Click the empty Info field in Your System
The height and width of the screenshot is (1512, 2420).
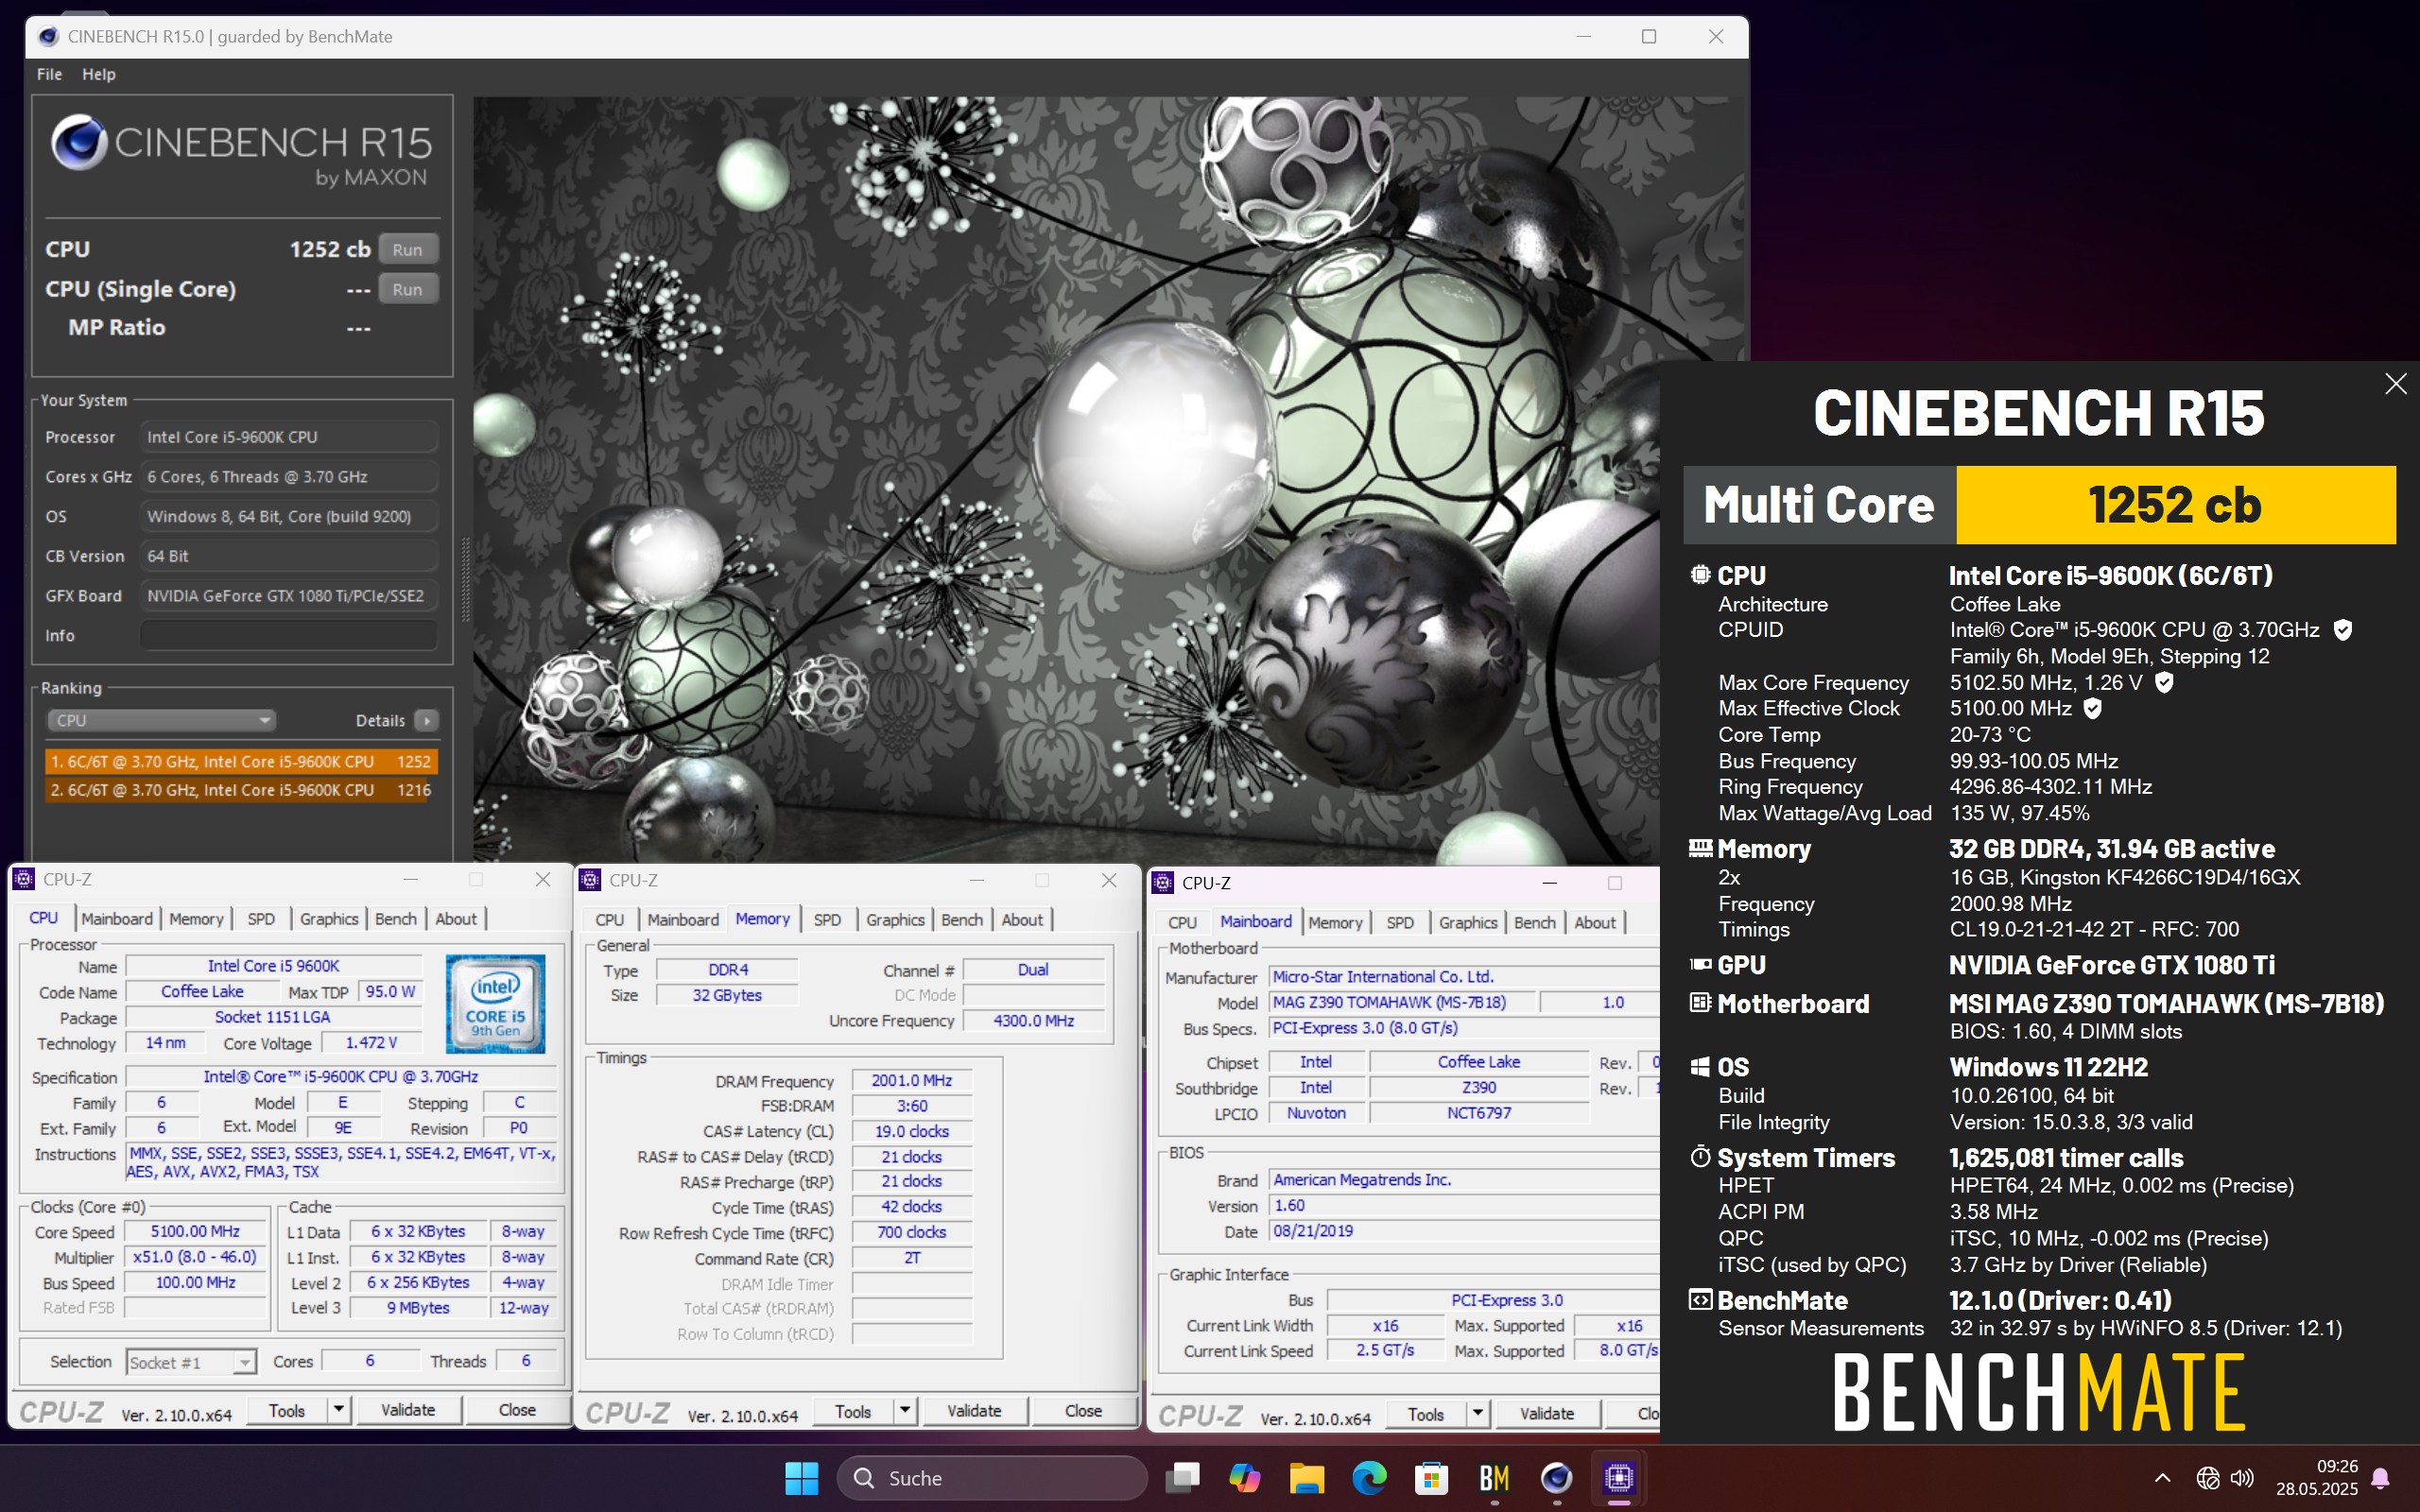pos(288,635)
